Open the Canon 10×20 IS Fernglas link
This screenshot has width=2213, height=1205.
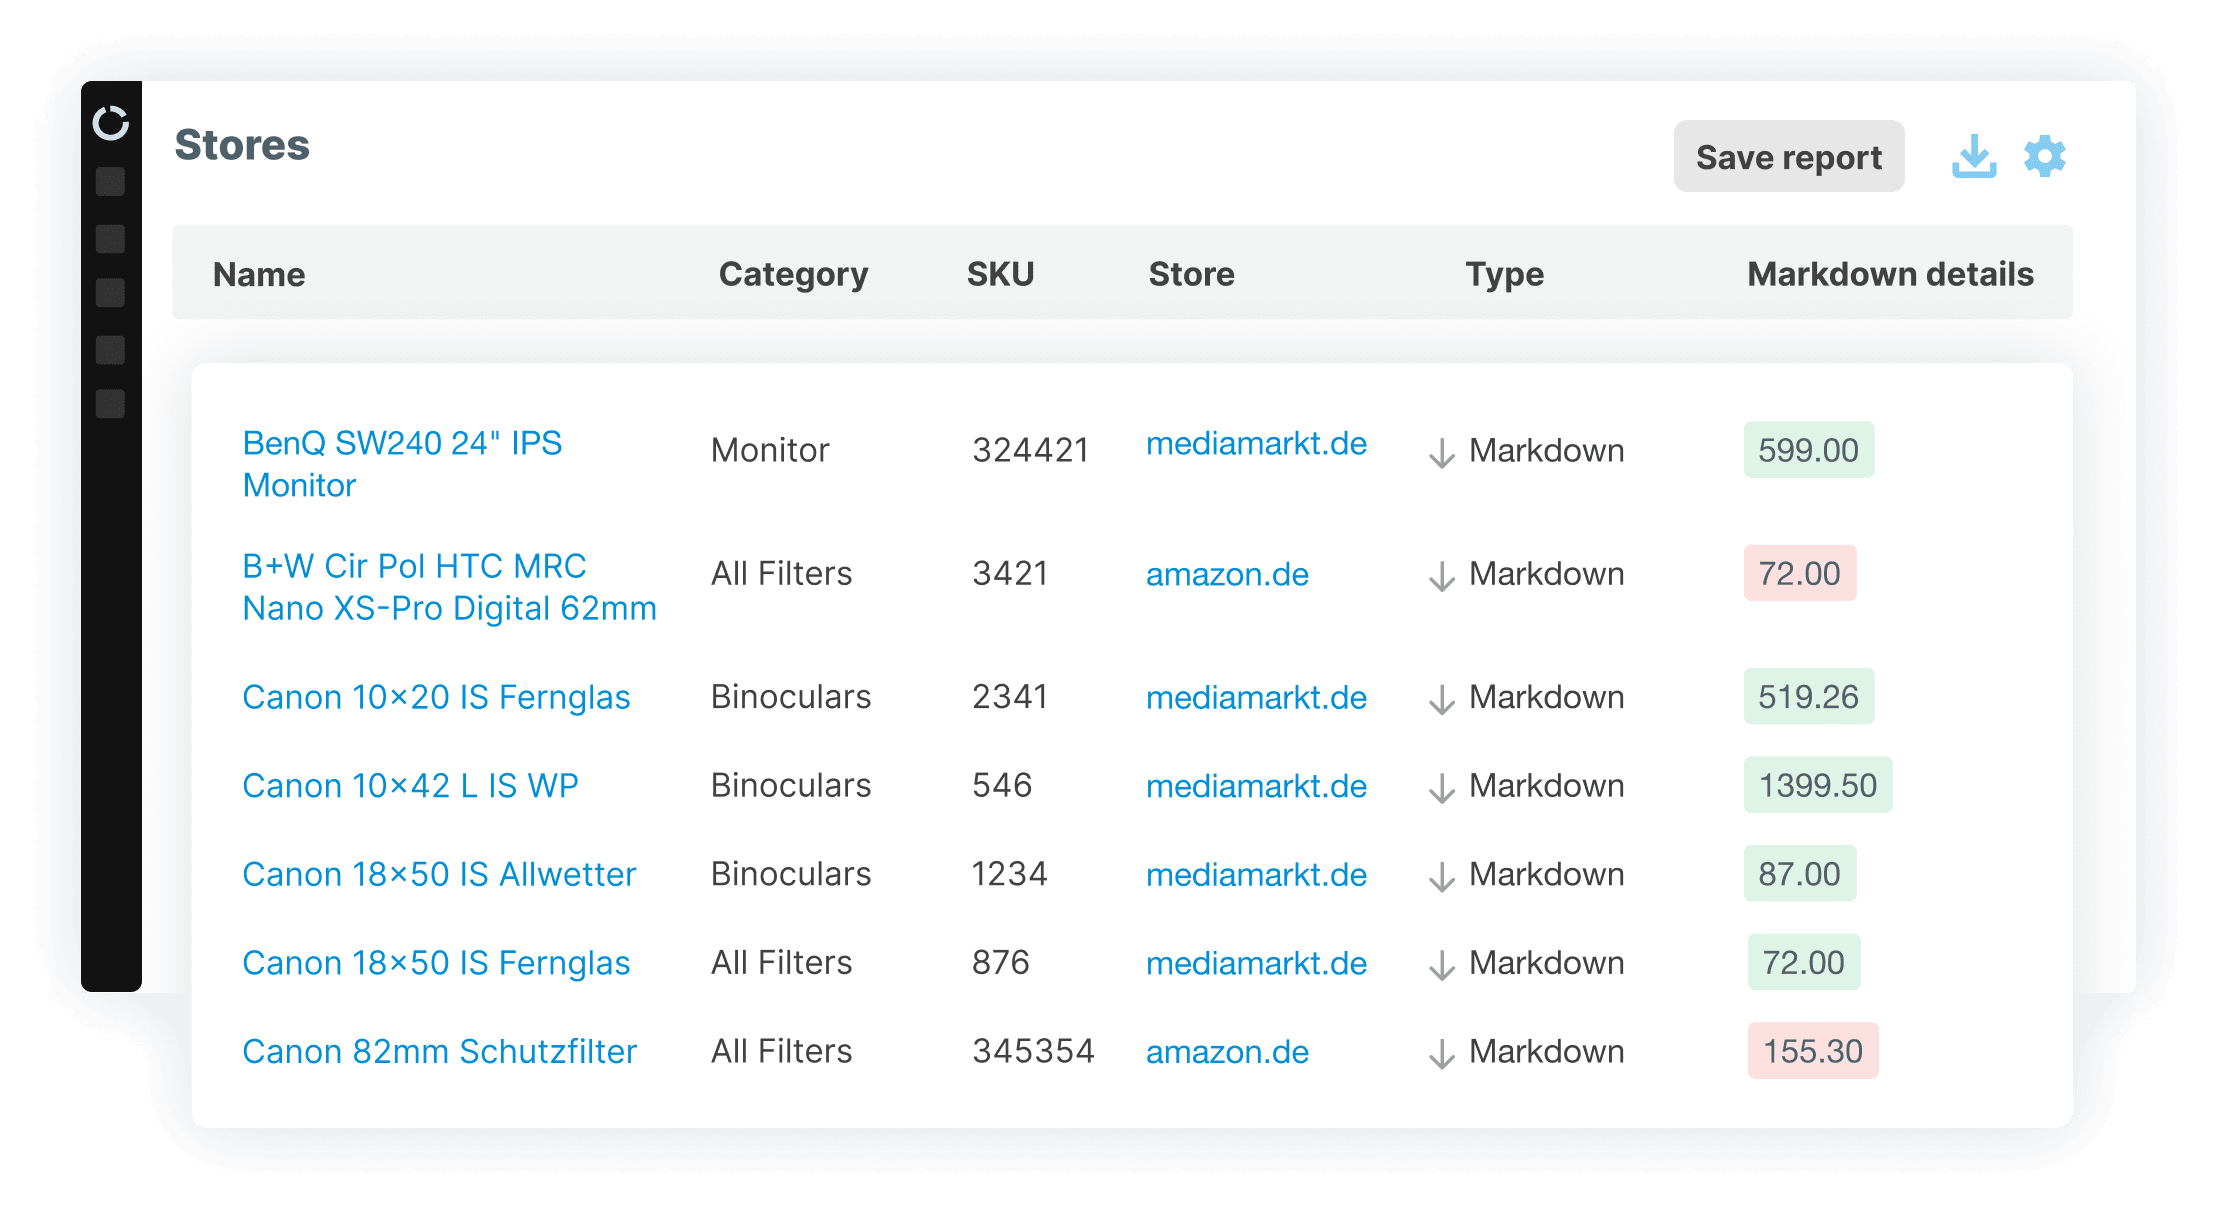tap(436, 697)
